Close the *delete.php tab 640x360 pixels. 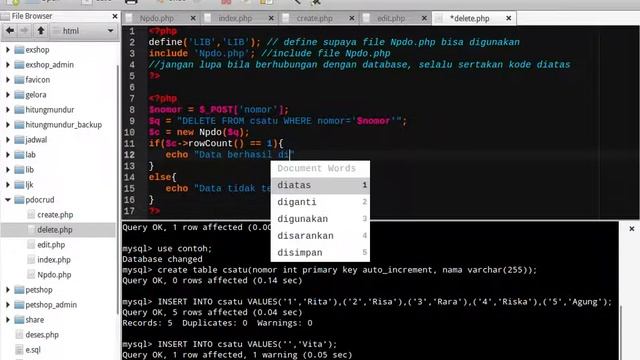tap(509, 18)
